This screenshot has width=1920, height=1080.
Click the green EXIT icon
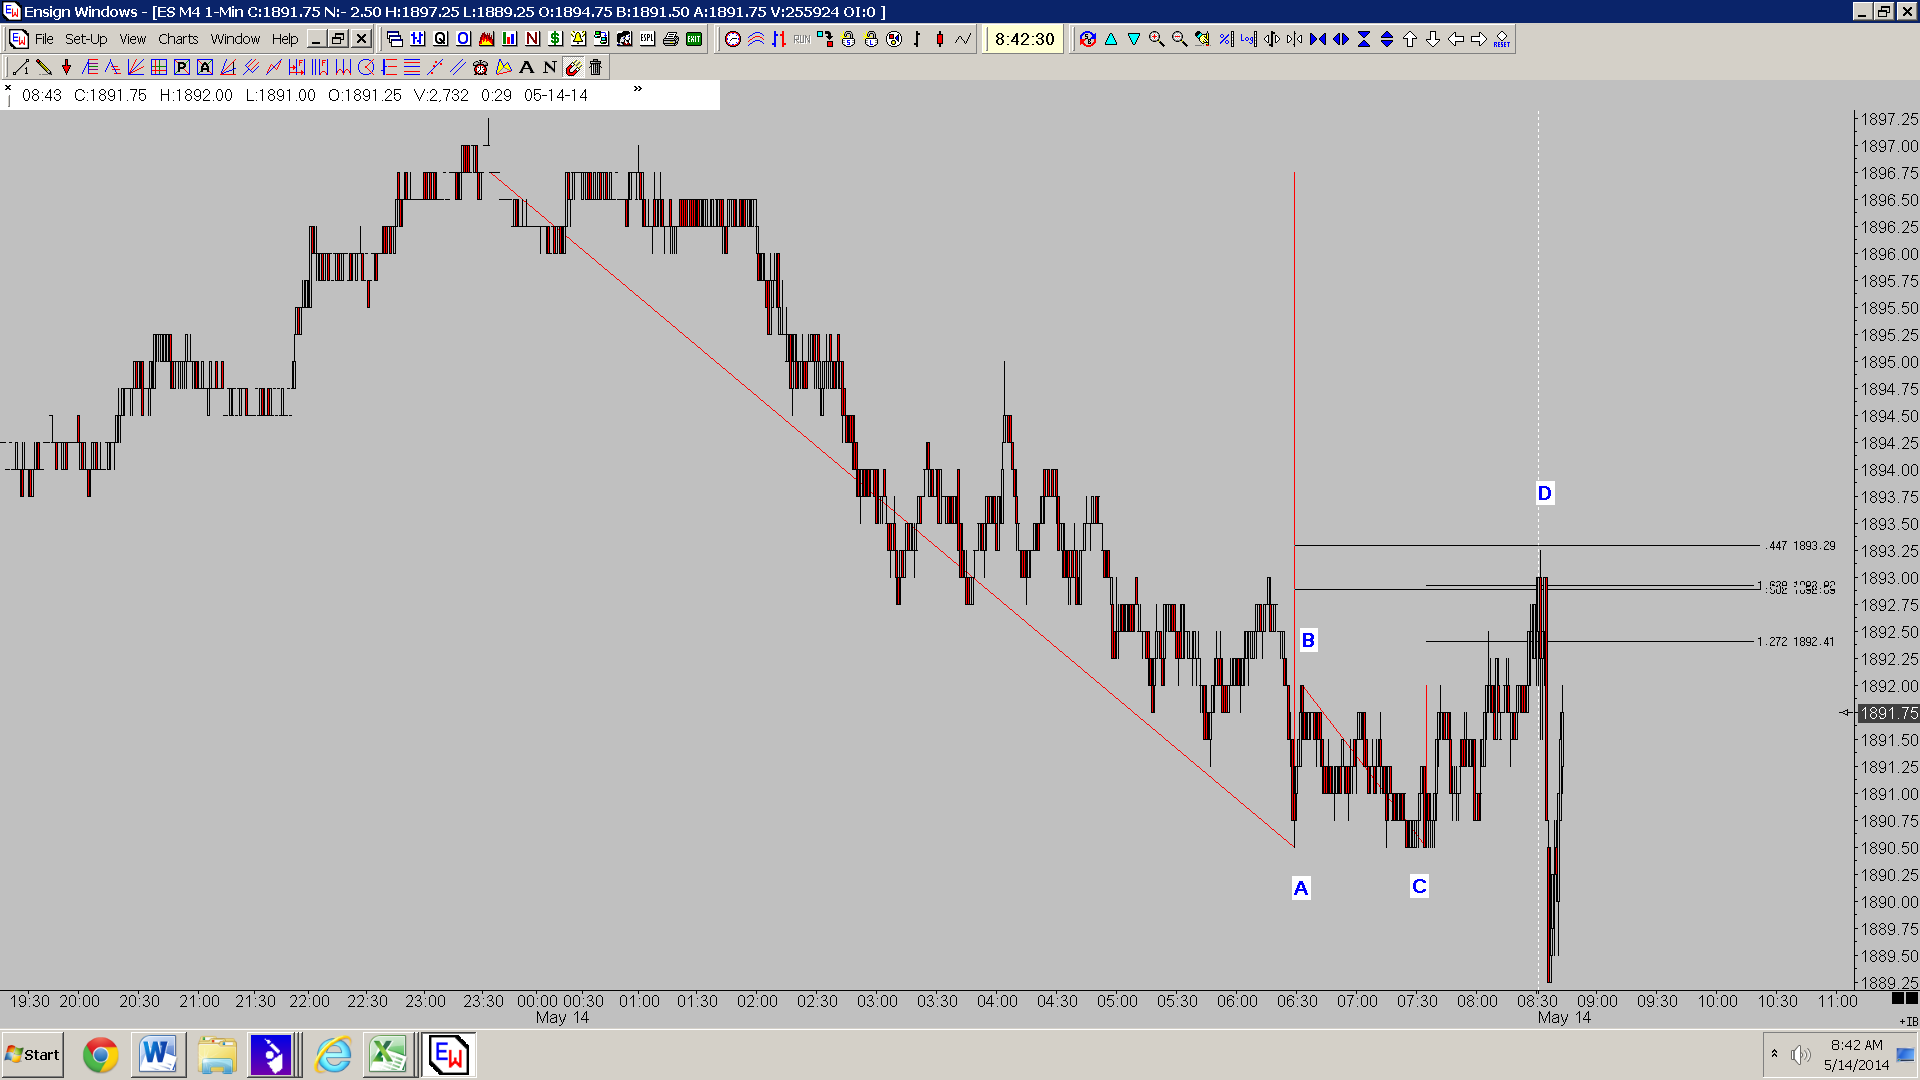click(x=694, y=39)
